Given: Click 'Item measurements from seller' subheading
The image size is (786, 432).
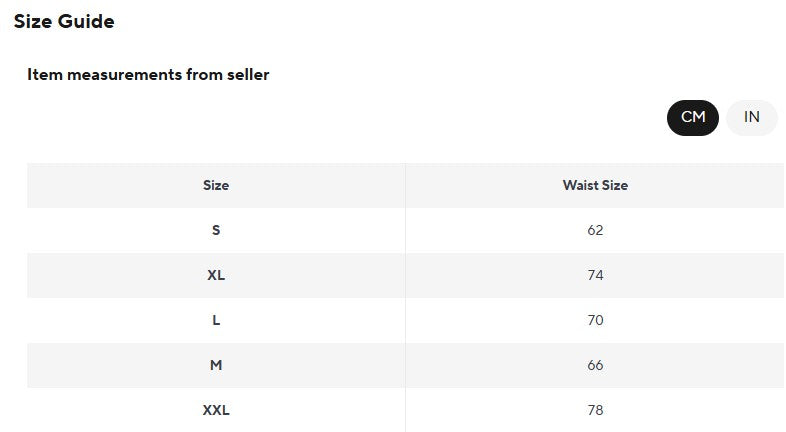Looking at the screenshot, I should coord(148,75).
